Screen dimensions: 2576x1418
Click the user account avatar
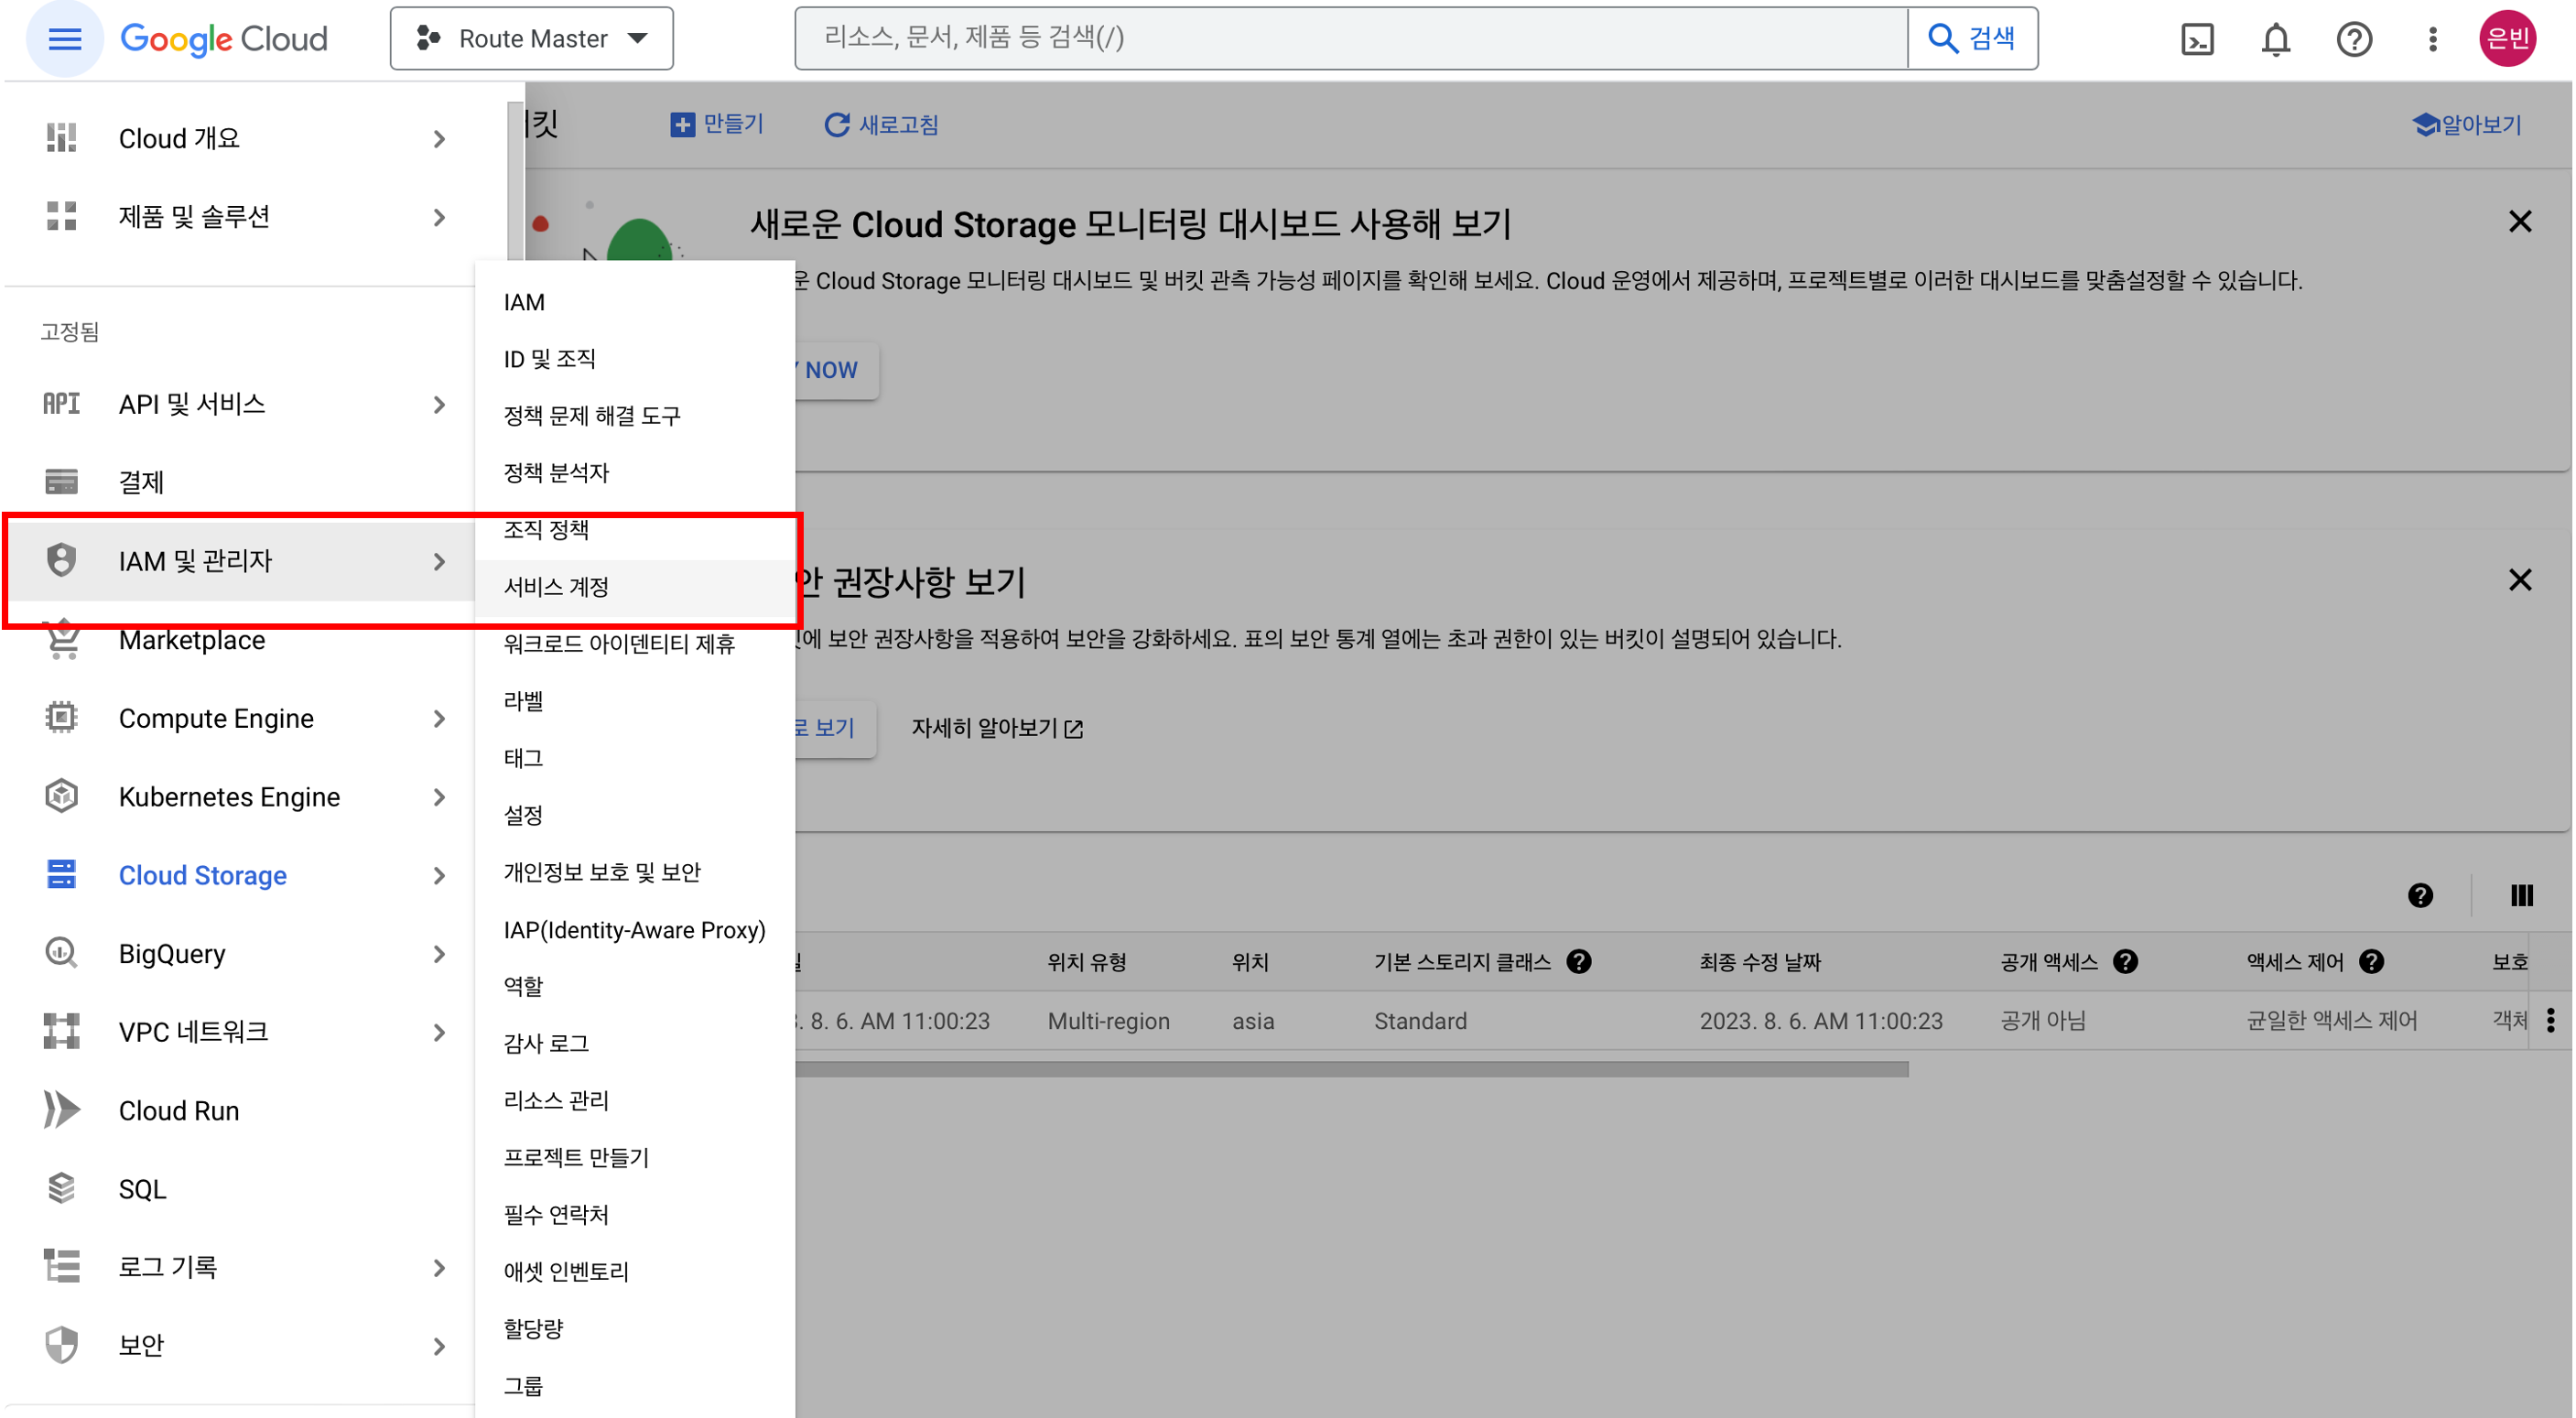pos(2507,39)
